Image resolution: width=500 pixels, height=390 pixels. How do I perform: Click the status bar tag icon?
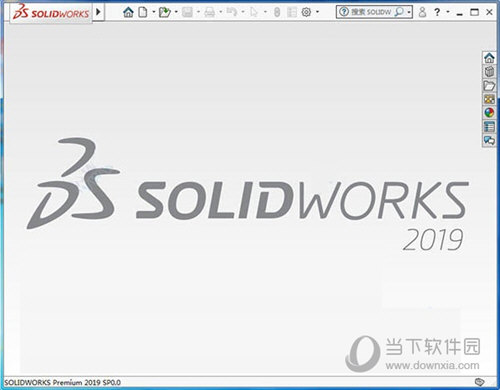pyautogui.click(x=479, y=382)
